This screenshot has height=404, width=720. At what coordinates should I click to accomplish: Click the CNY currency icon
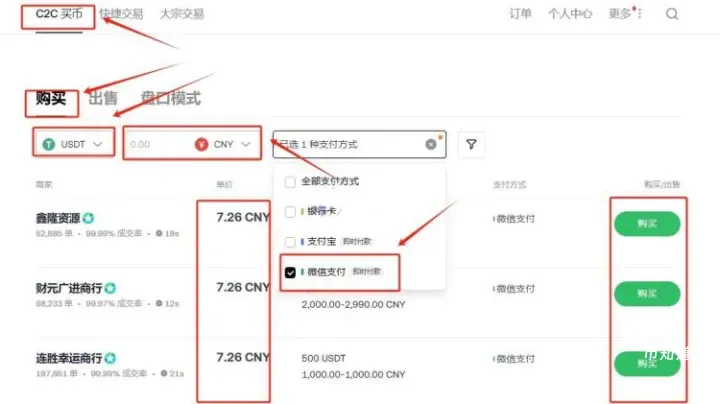(x=201, y=144)
